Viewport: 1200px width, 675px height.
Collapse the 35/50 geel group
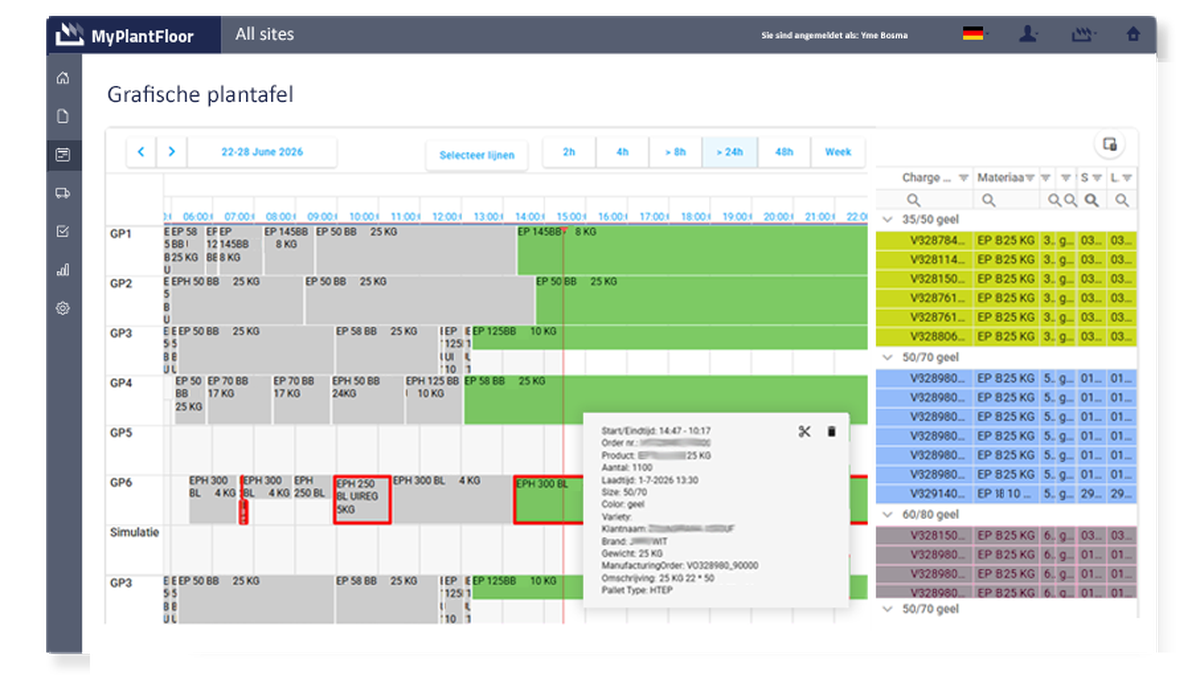pos(888,220)
